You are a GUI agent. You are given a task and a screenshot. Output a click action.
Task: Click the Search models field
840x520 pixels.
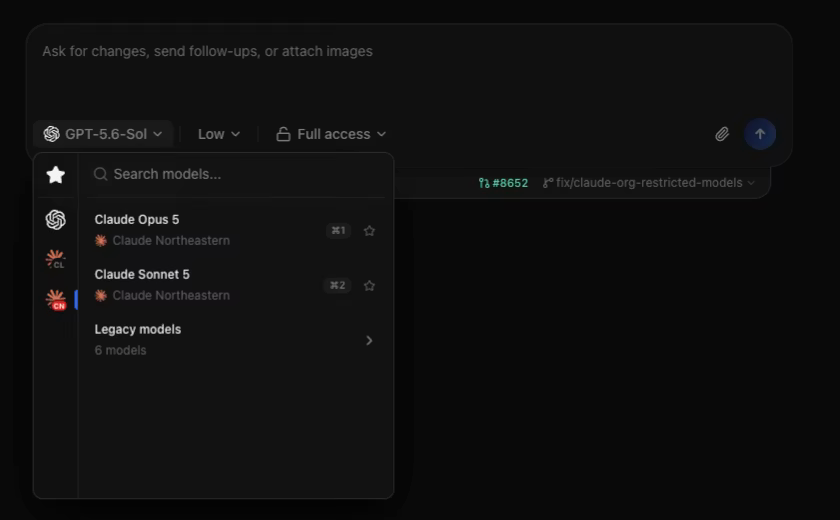tap(236, 174)
